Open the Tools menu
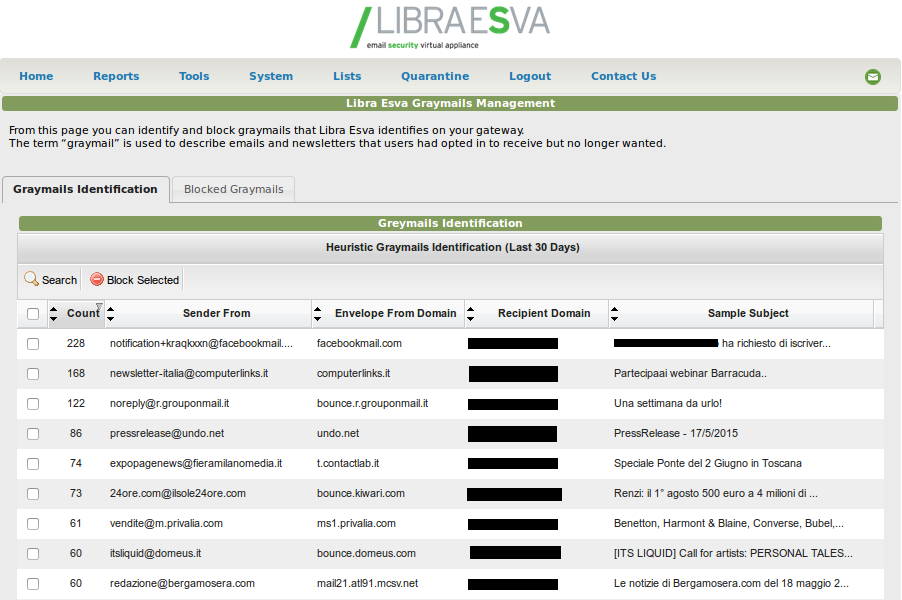The width and height of the screenshot is (902, 600). click(194, 76)
